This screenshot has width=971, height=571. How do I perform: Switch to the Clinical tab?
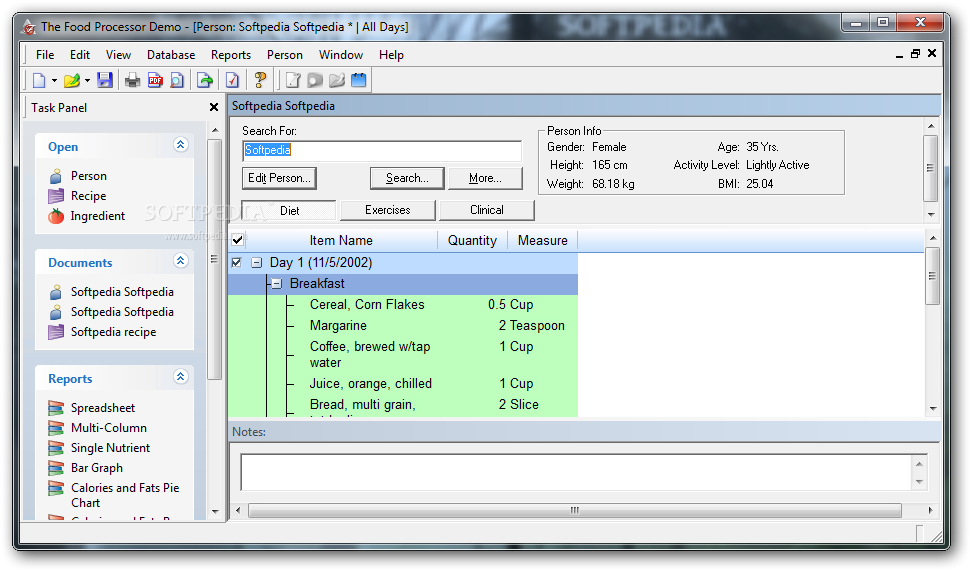tap(487, 210)
